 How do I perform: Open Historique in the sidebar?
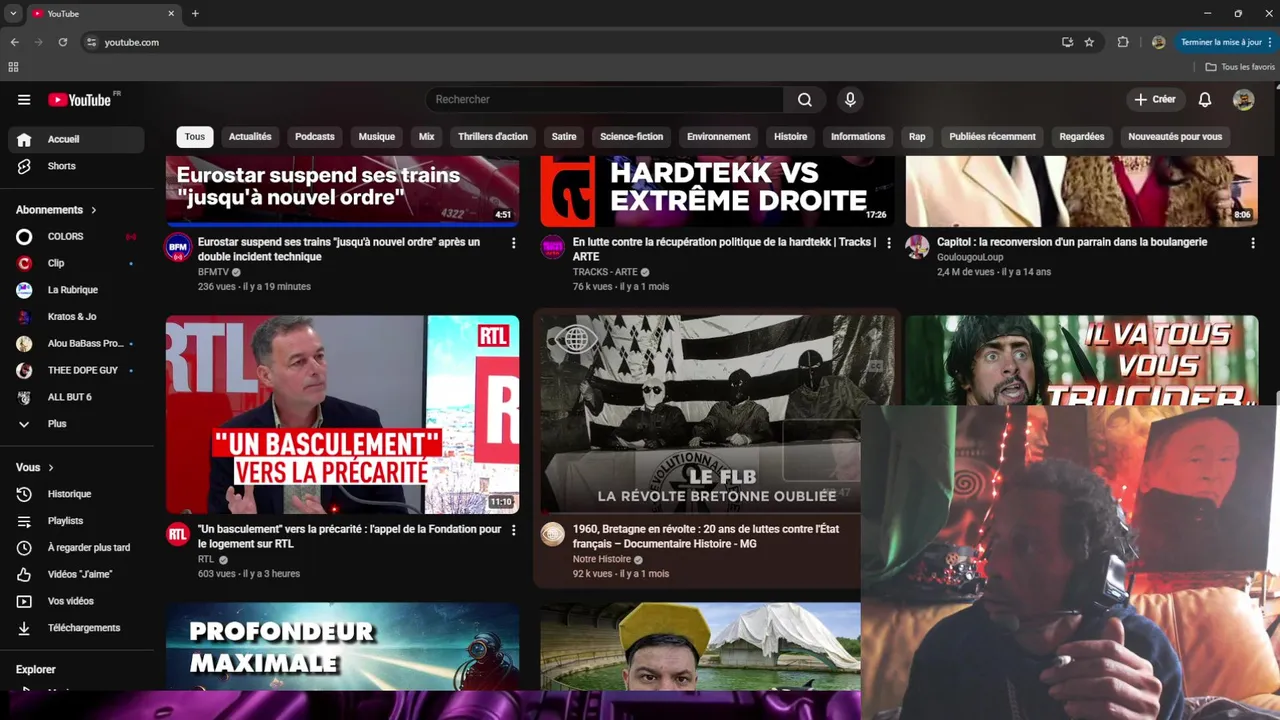click(76, 494)
